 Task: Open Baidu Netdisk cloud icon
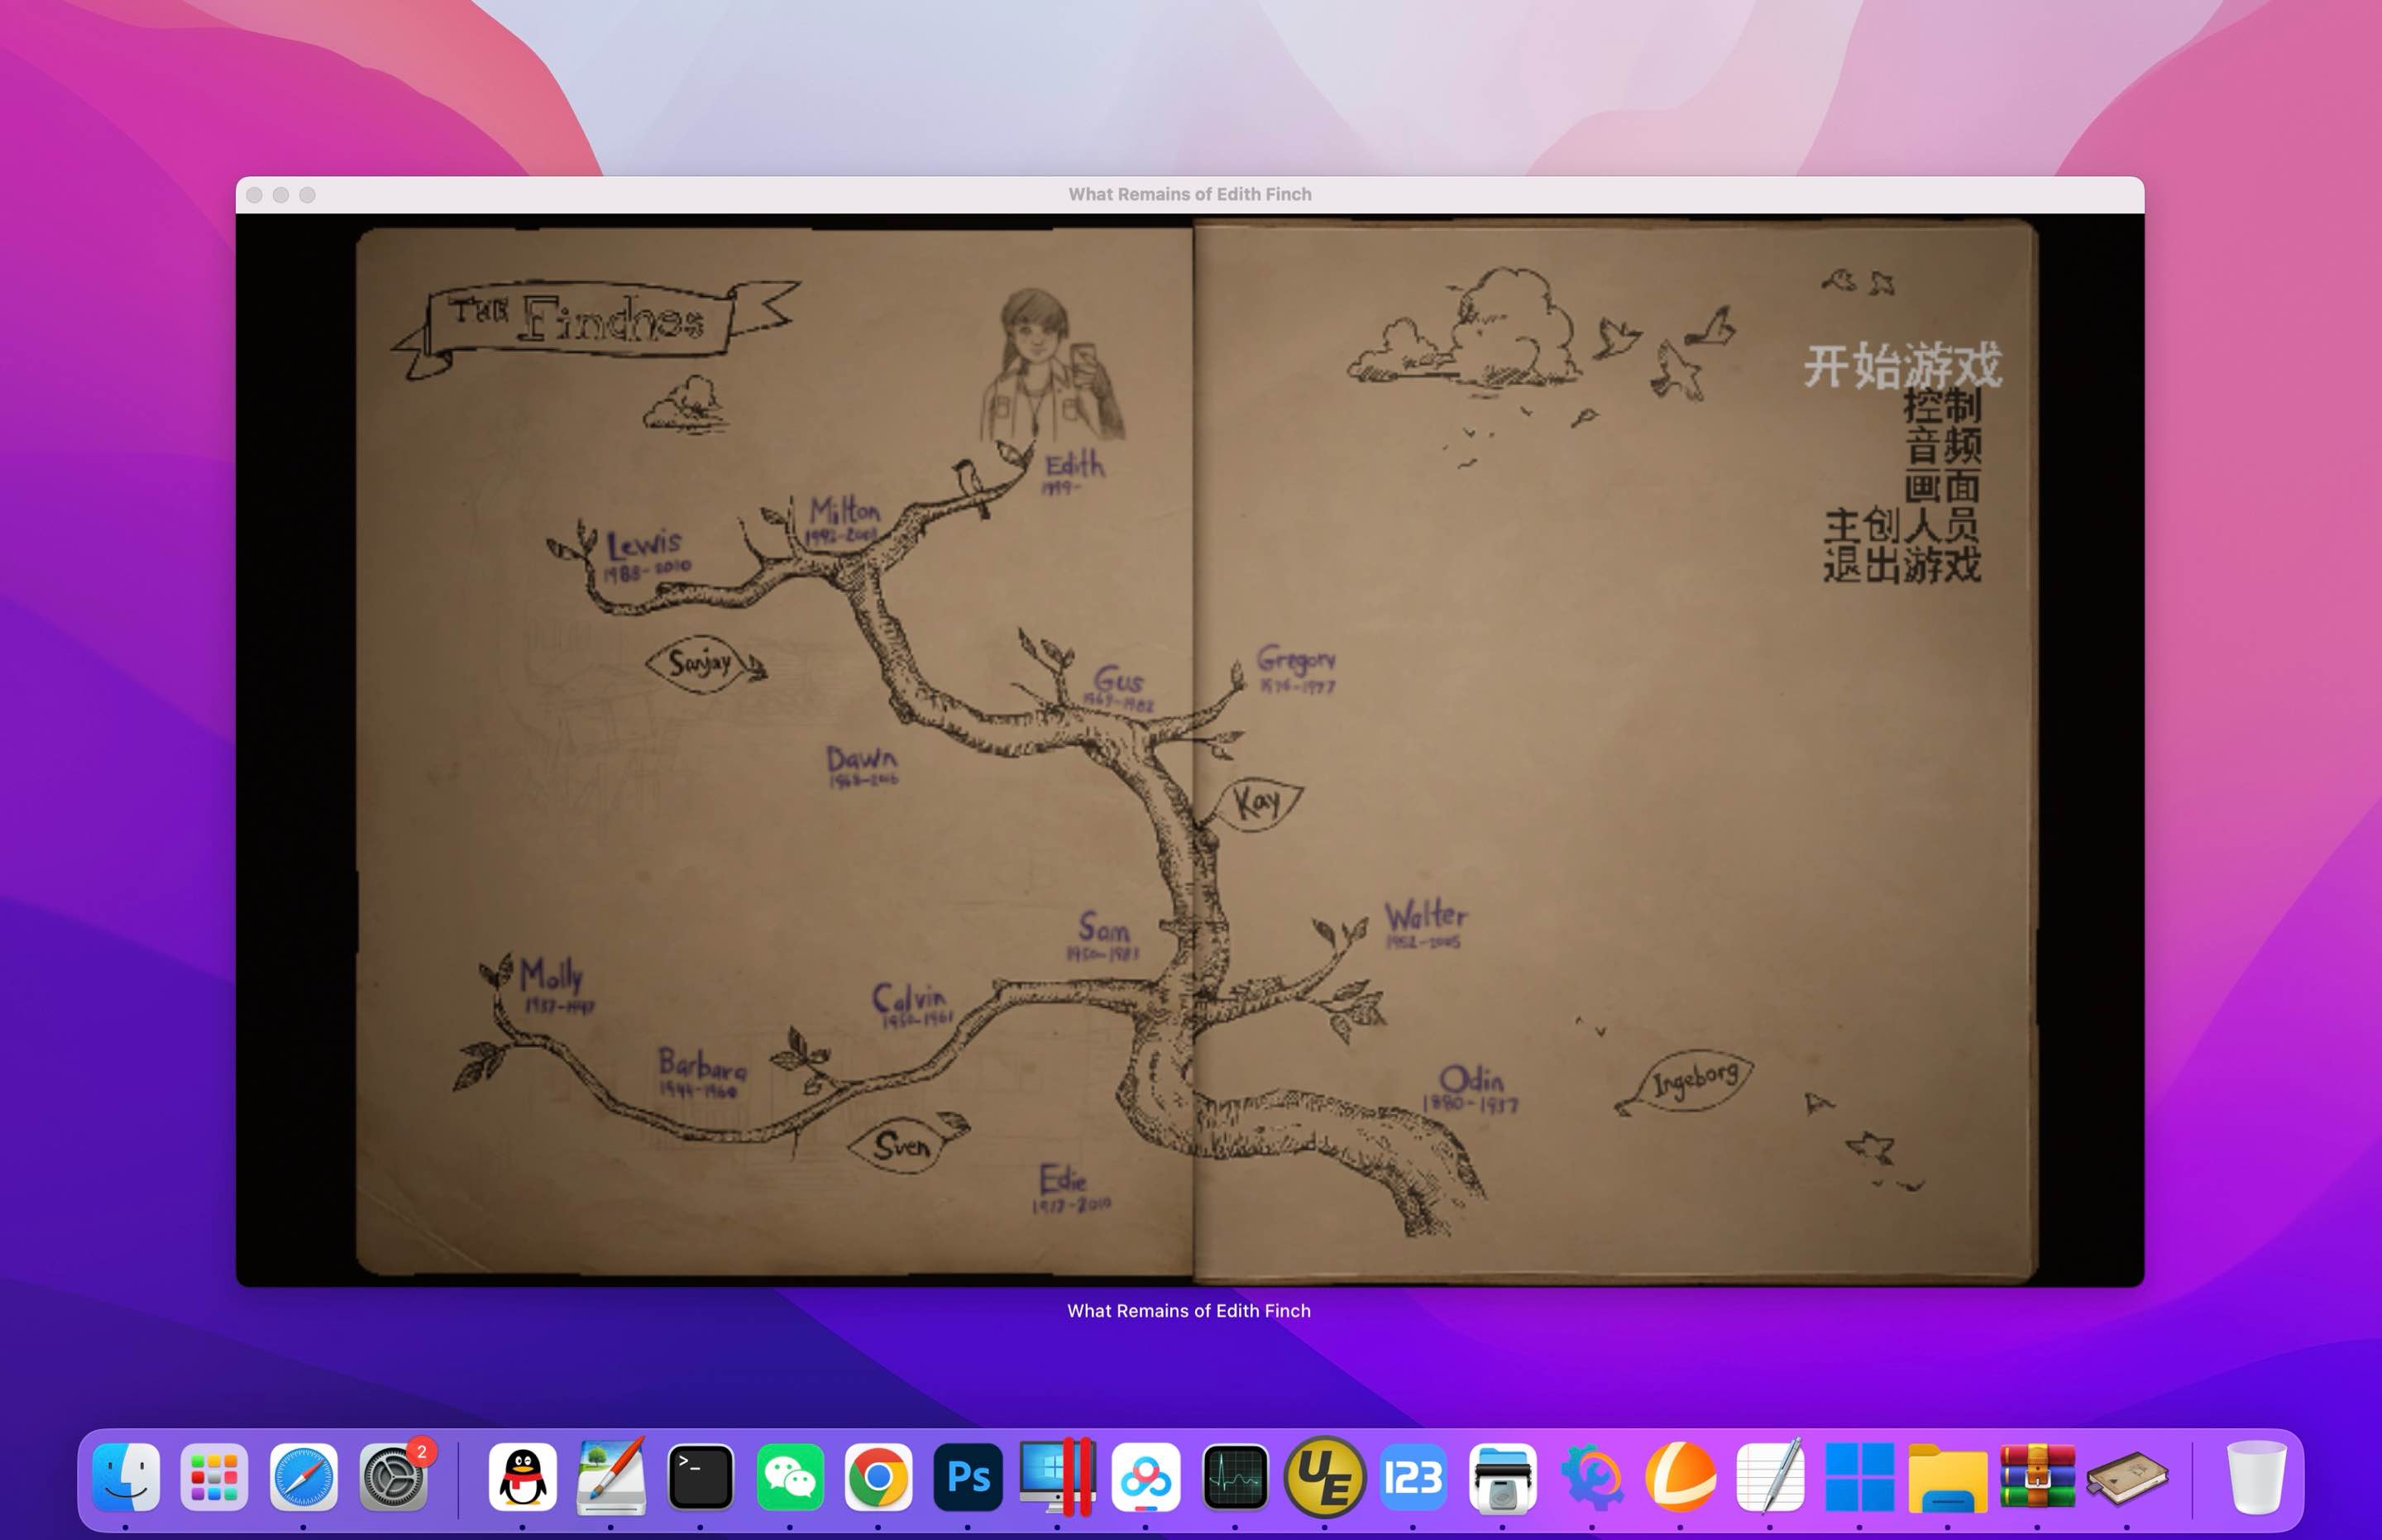click(x=1146, y=1476)
